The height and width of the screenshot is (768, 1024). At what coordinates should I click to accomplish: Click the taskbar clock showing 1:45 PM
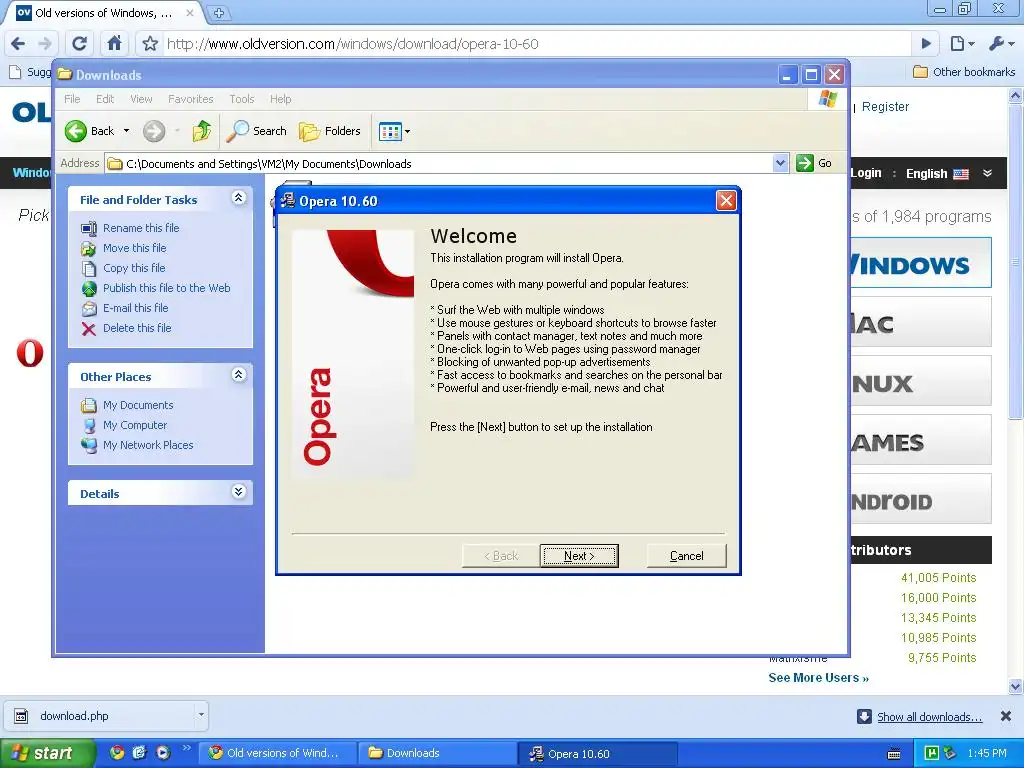(987, 753)
